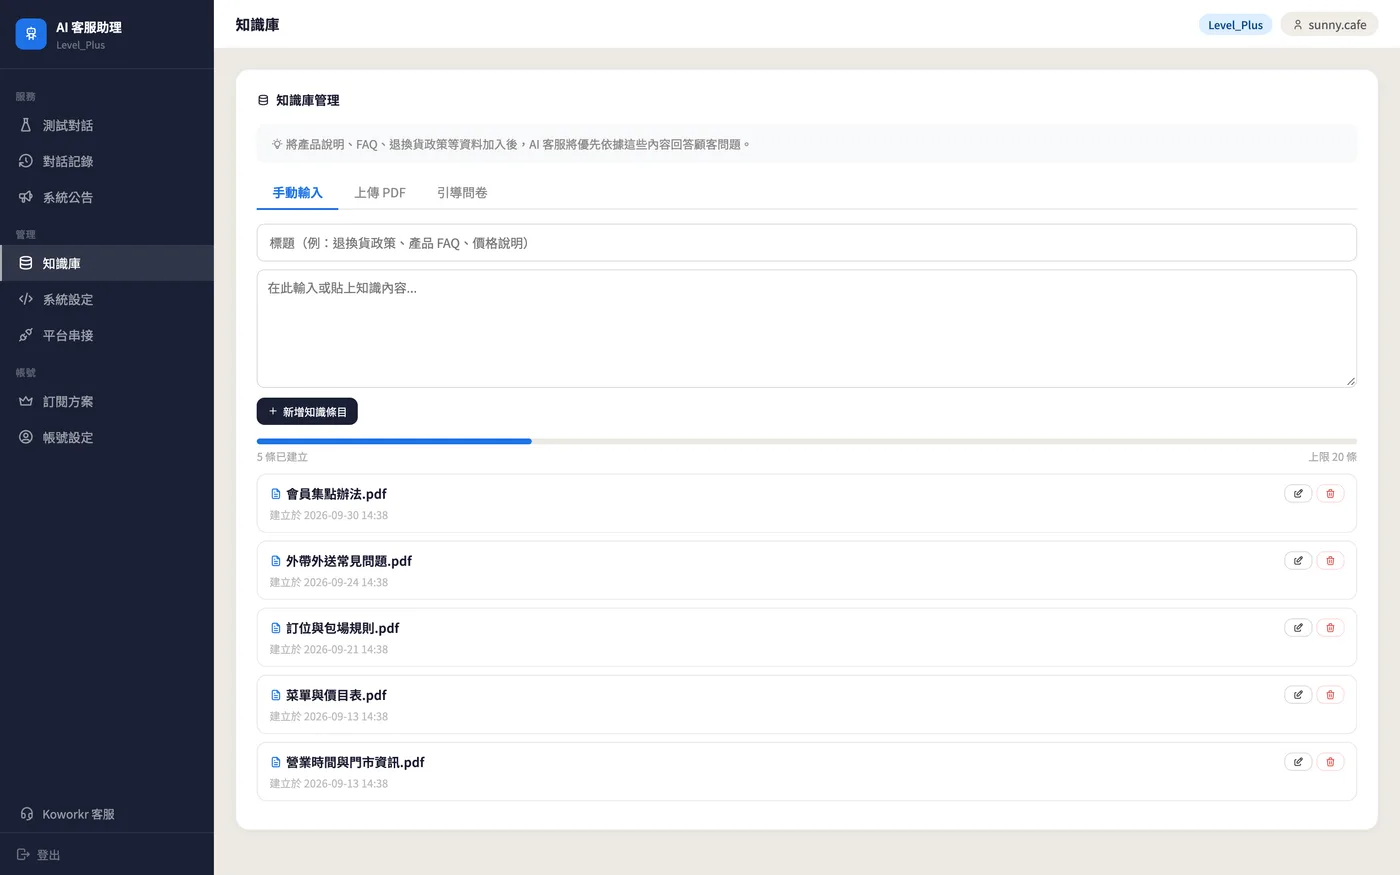Screen dimensions: 1400x875
Task: Delete 菜單與價目表.pdf entry
Action: point(1330,695)
